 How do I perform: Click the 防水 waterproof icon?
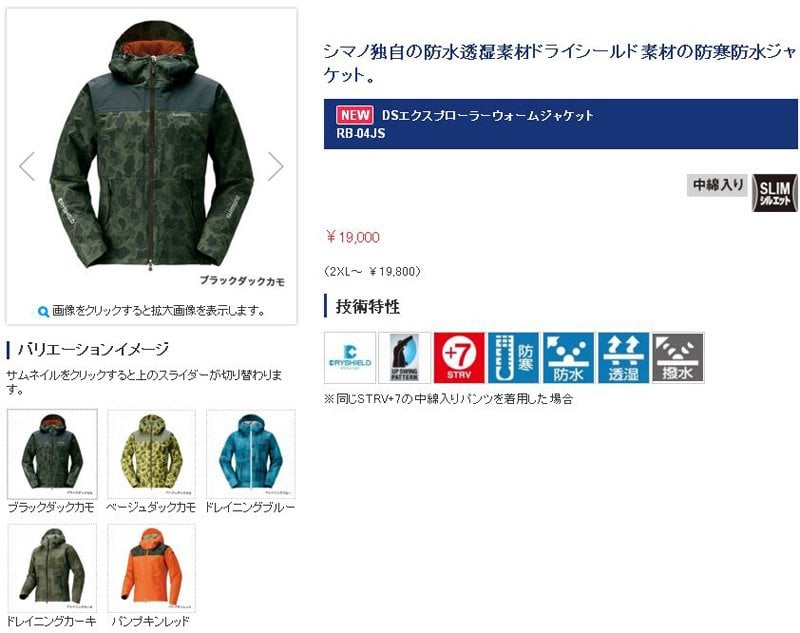tap(568, 358)
